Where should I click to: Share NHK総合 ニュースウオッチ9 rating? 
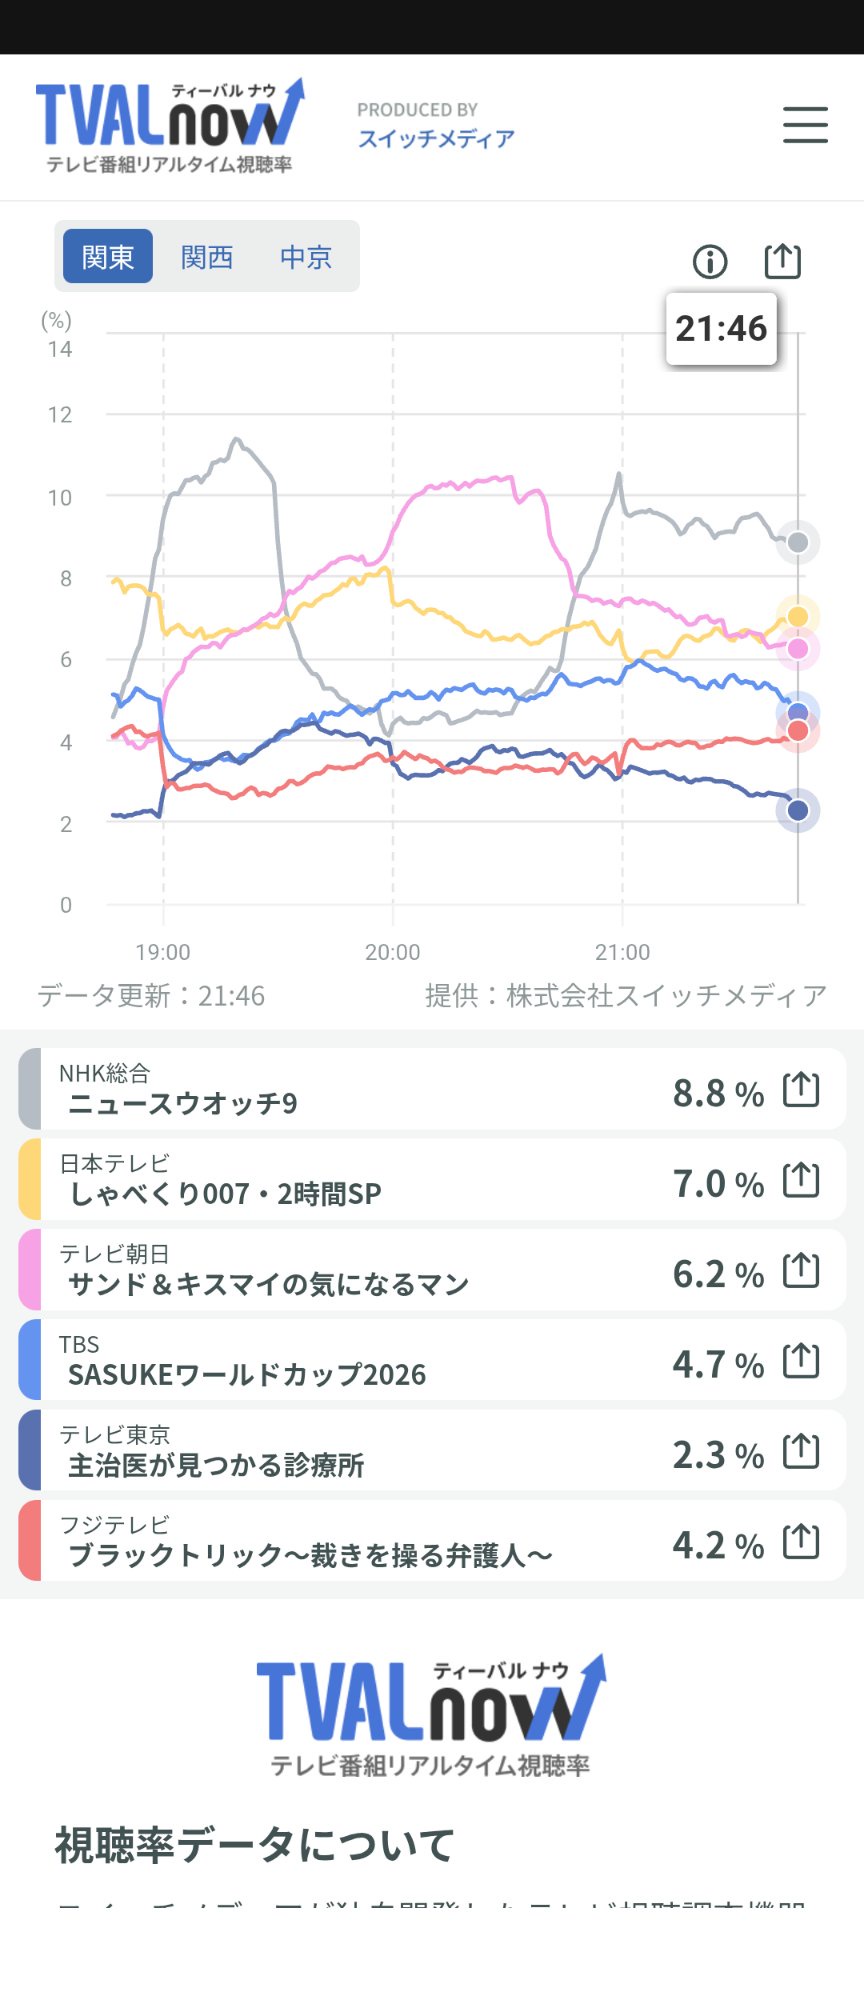click(x=801, y=1089)
